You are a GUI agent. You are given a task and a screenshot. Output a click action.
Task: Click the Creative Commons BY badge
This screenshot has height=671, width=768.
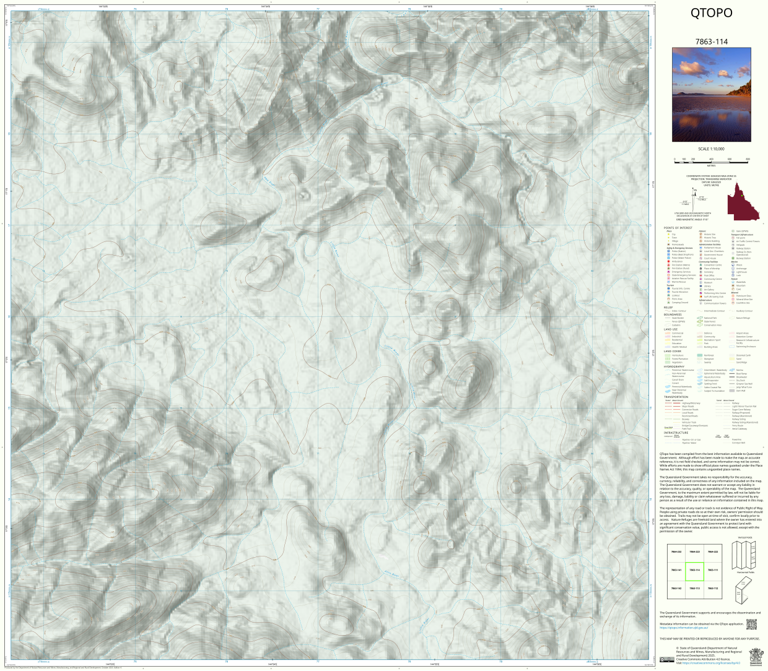(667, 660)
